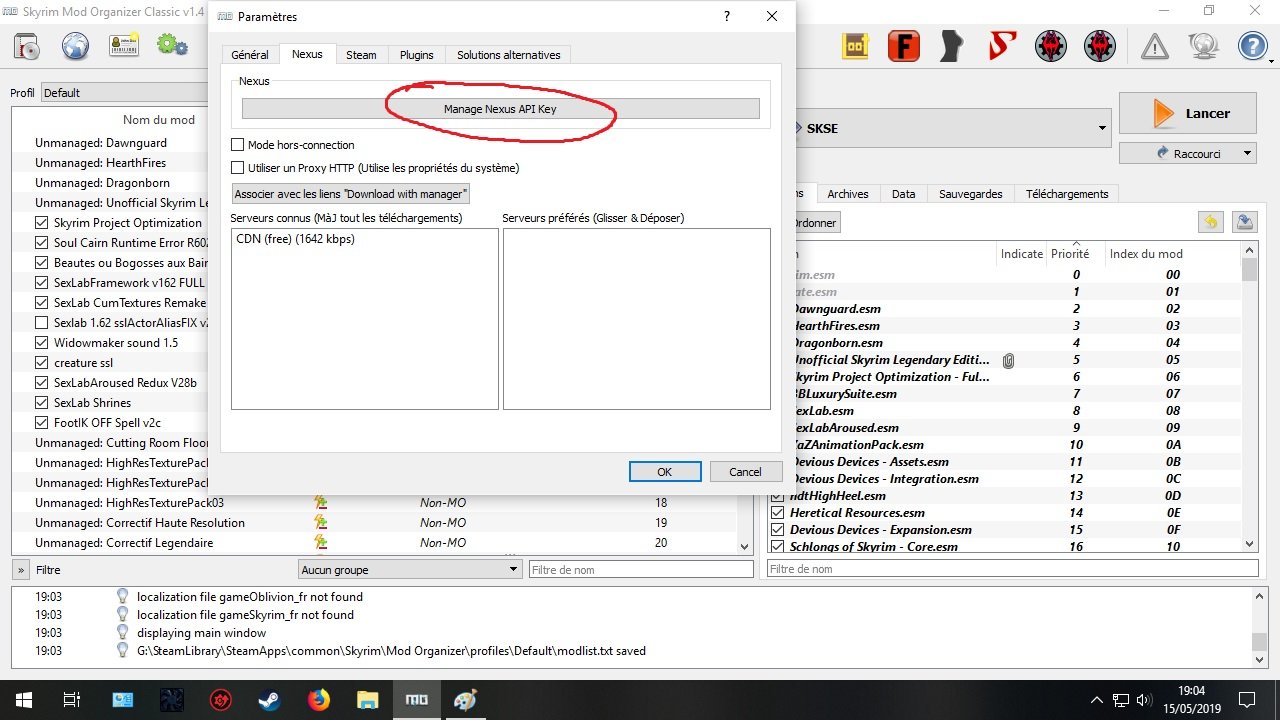
Task: Open the warning triangle problems icon
Action: pyautogui.click(x=1155, y=46)
